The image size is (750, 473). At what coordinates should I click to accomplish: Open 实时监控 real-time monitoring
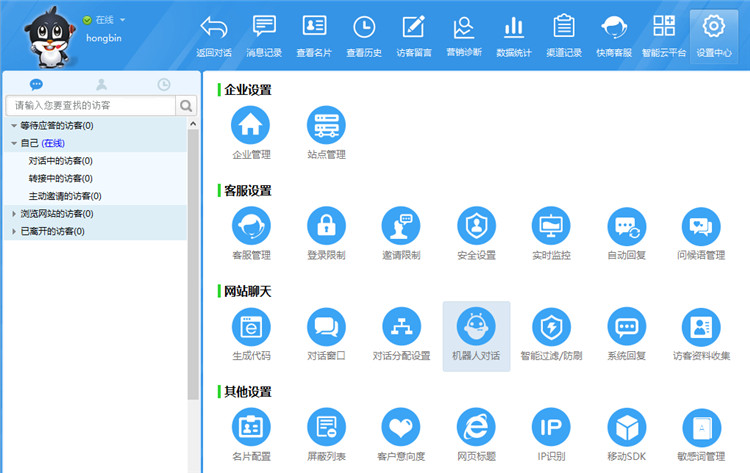(x=551, y=226)
